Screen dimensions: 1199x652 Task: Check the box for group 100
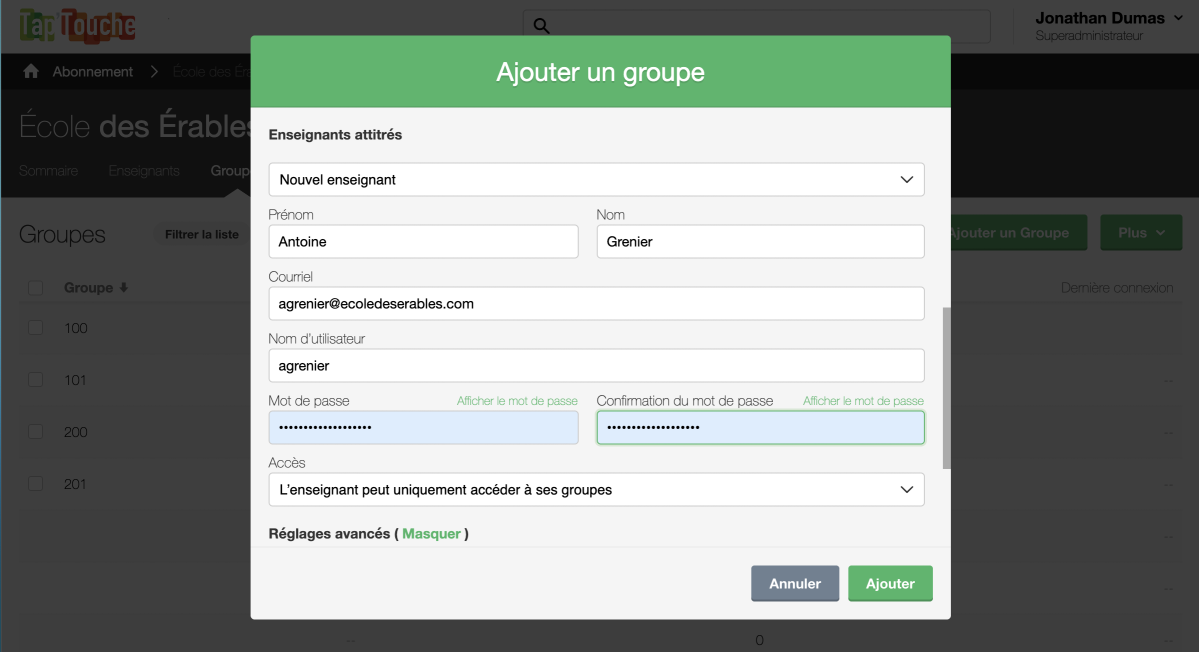point(35,328)
